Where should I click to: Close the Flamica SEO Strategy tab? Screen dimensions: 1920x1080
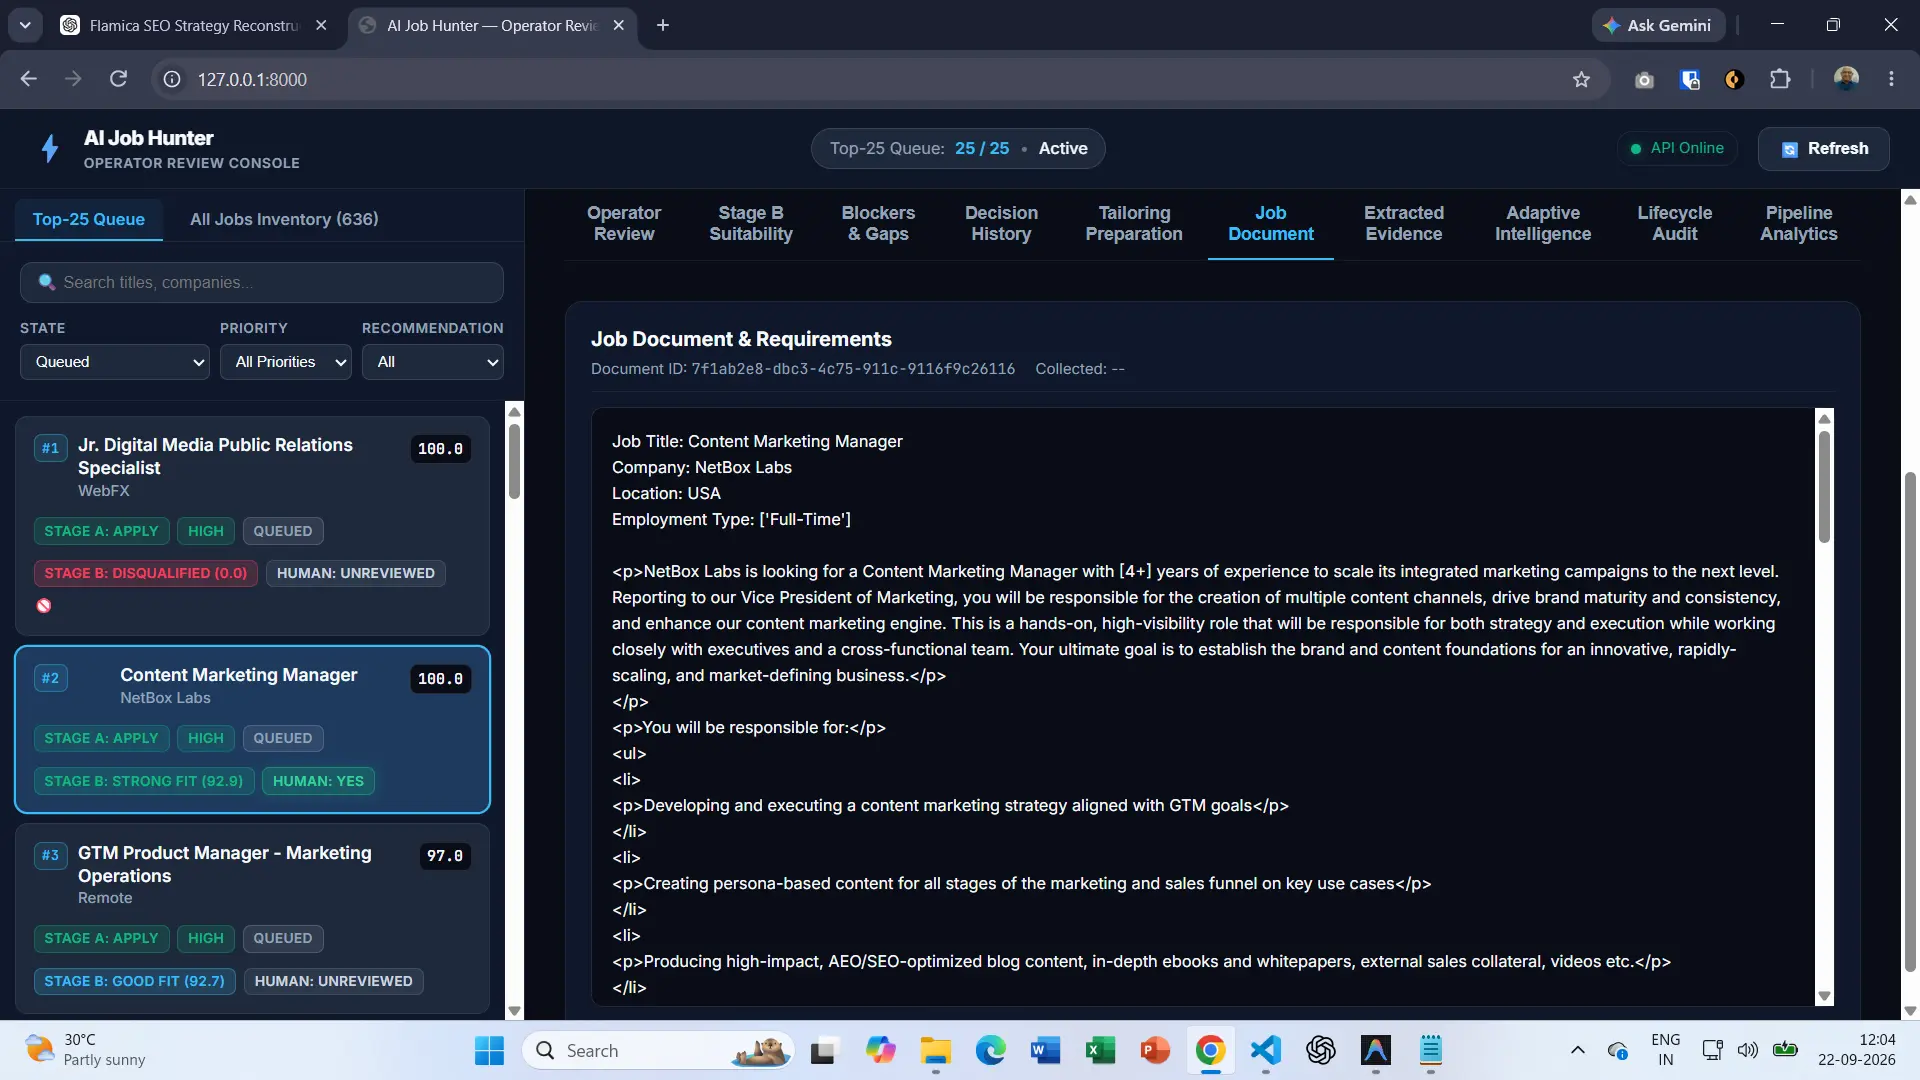point(321,25)
